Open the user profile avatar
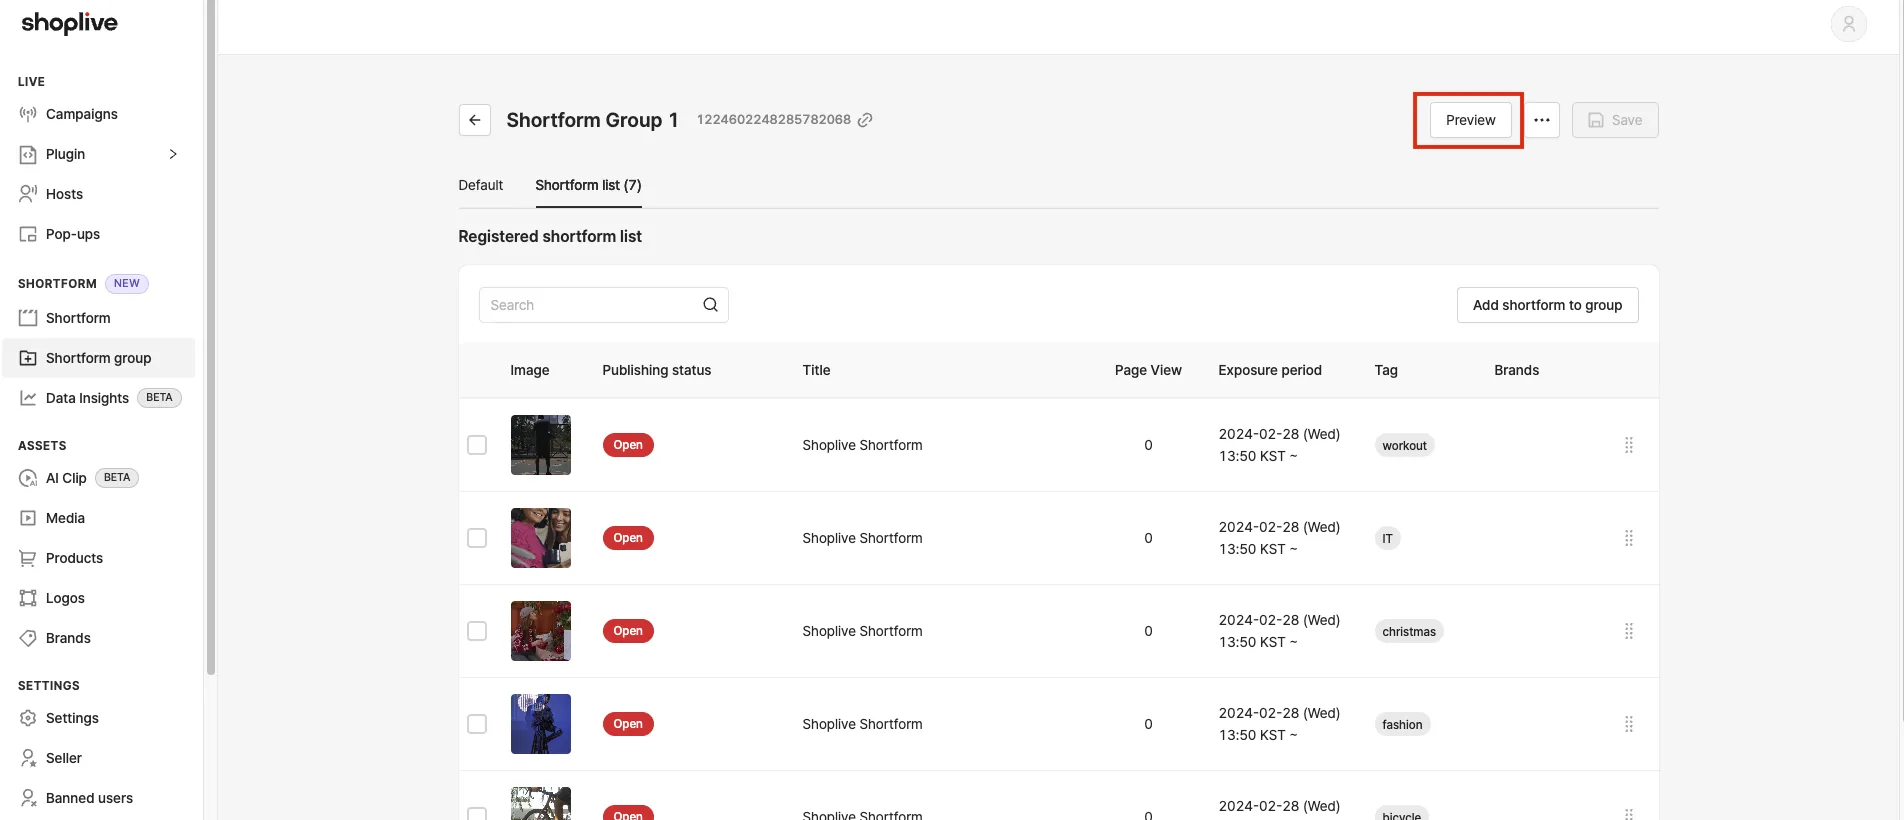Image resolution: width=1904 pixels, height=820 pixels. (1848, 24)
